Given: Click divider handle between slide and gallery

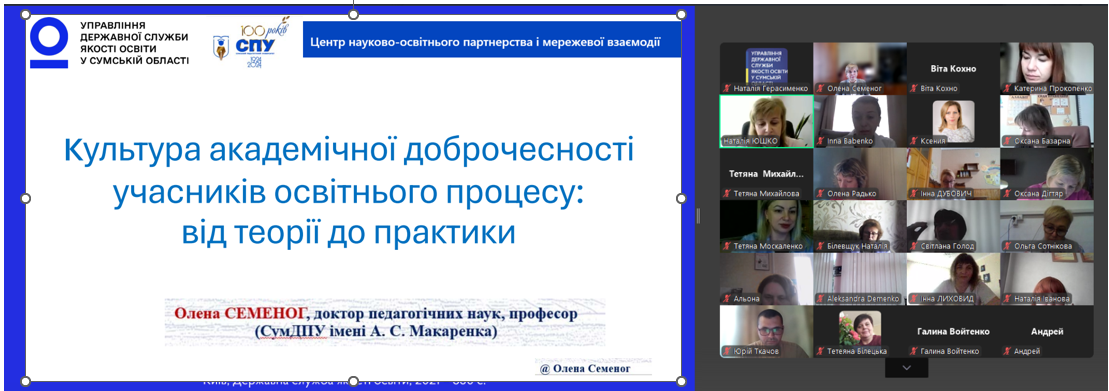Looking at the screenshot, I should pyautogui.click(x=699, y=215).
